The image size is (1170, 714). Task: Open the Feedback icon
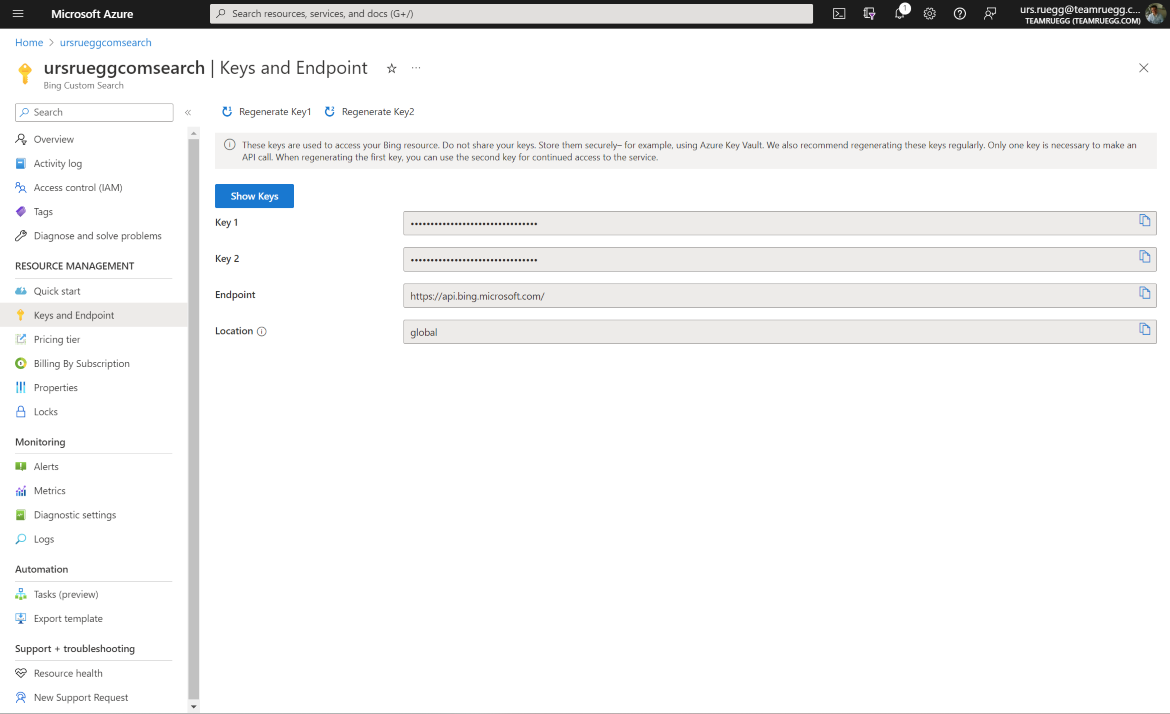(990, 13)
